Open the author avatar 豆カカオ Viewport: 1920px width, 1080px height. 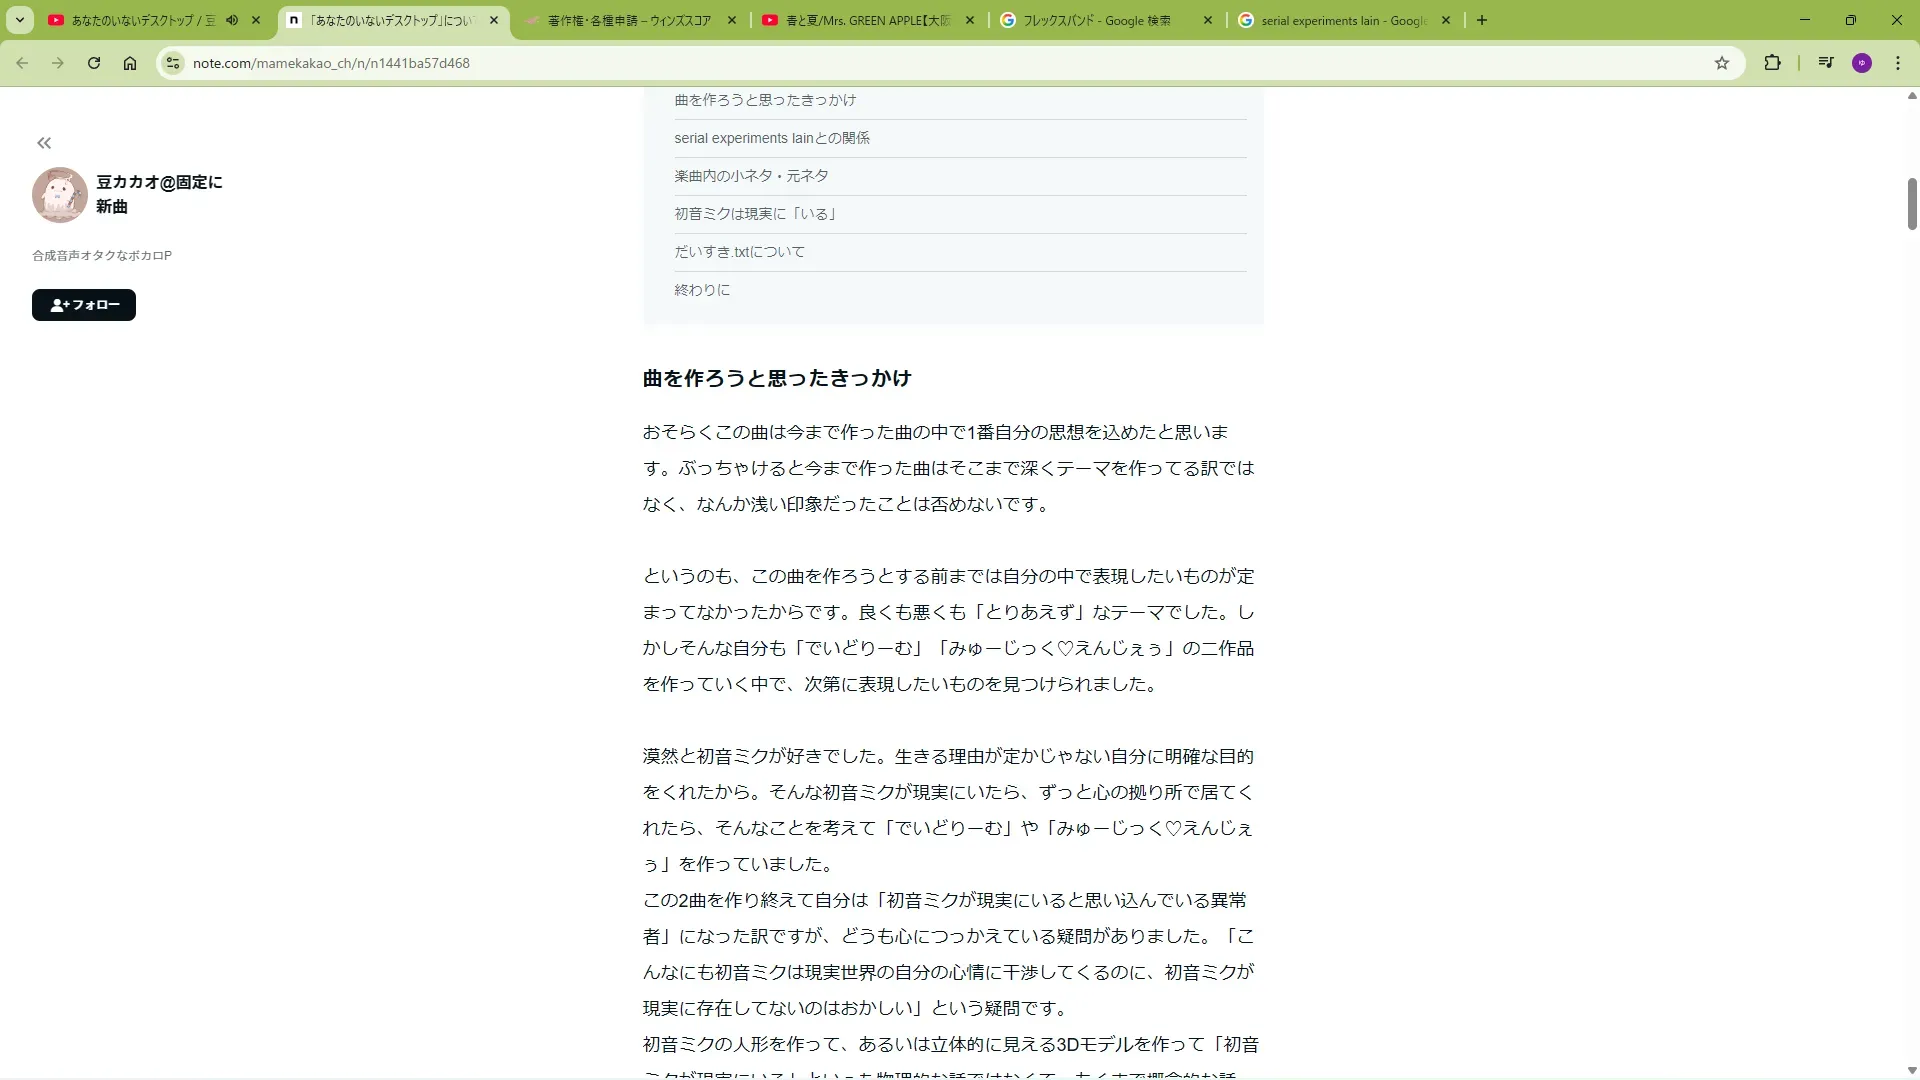coord(59,194)
